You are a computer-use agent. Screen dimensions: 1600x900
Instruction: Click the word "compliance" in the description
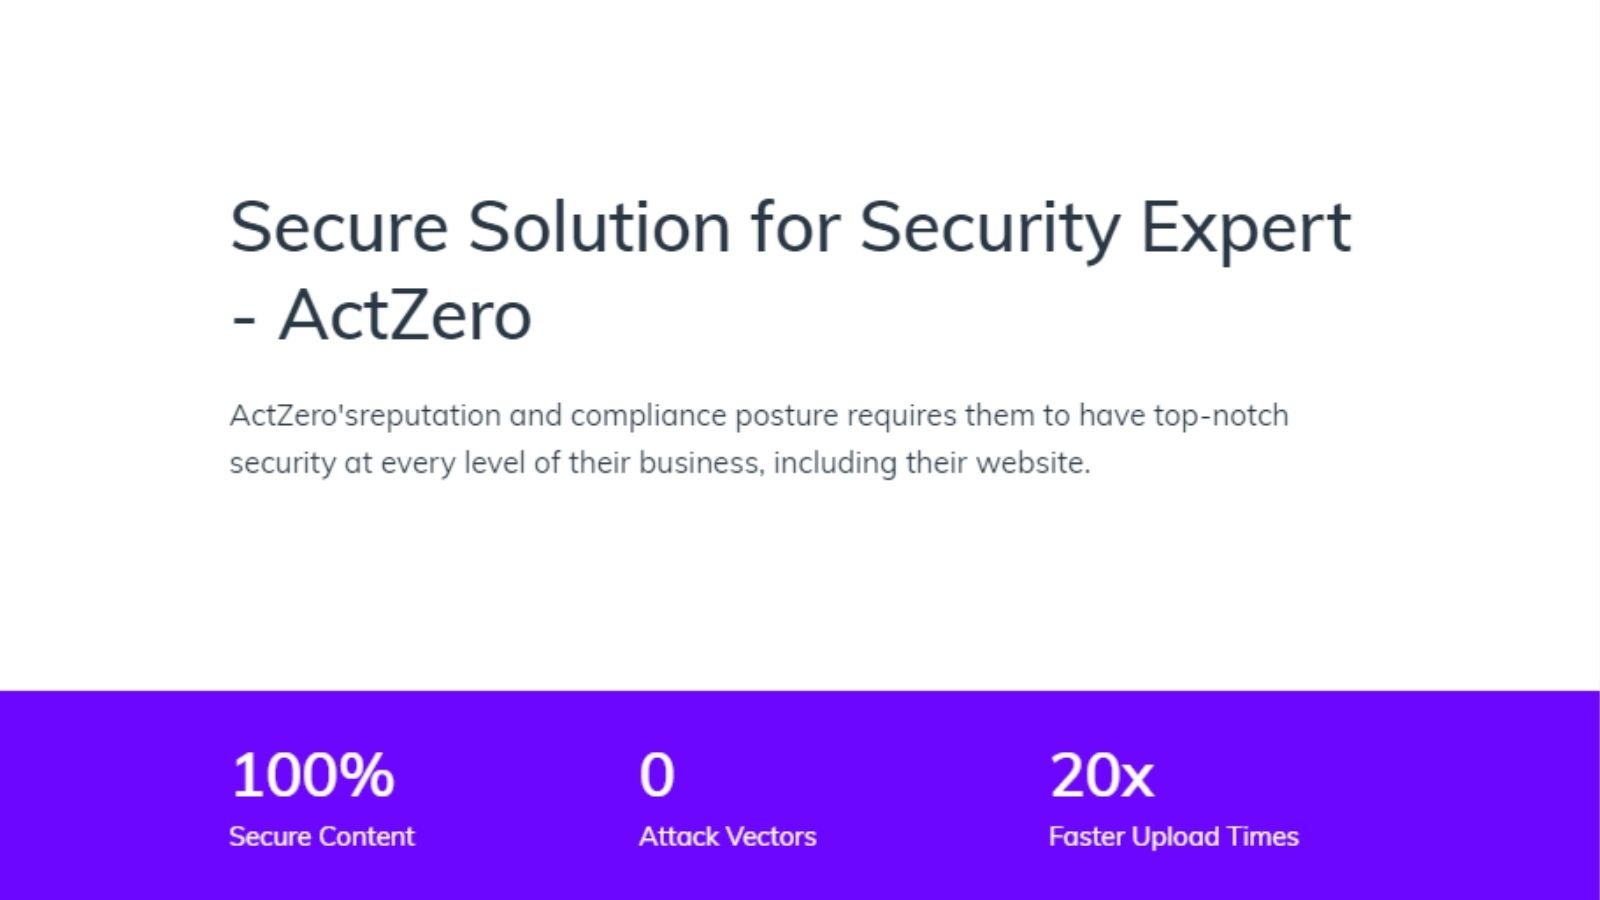tap(648, 416)
